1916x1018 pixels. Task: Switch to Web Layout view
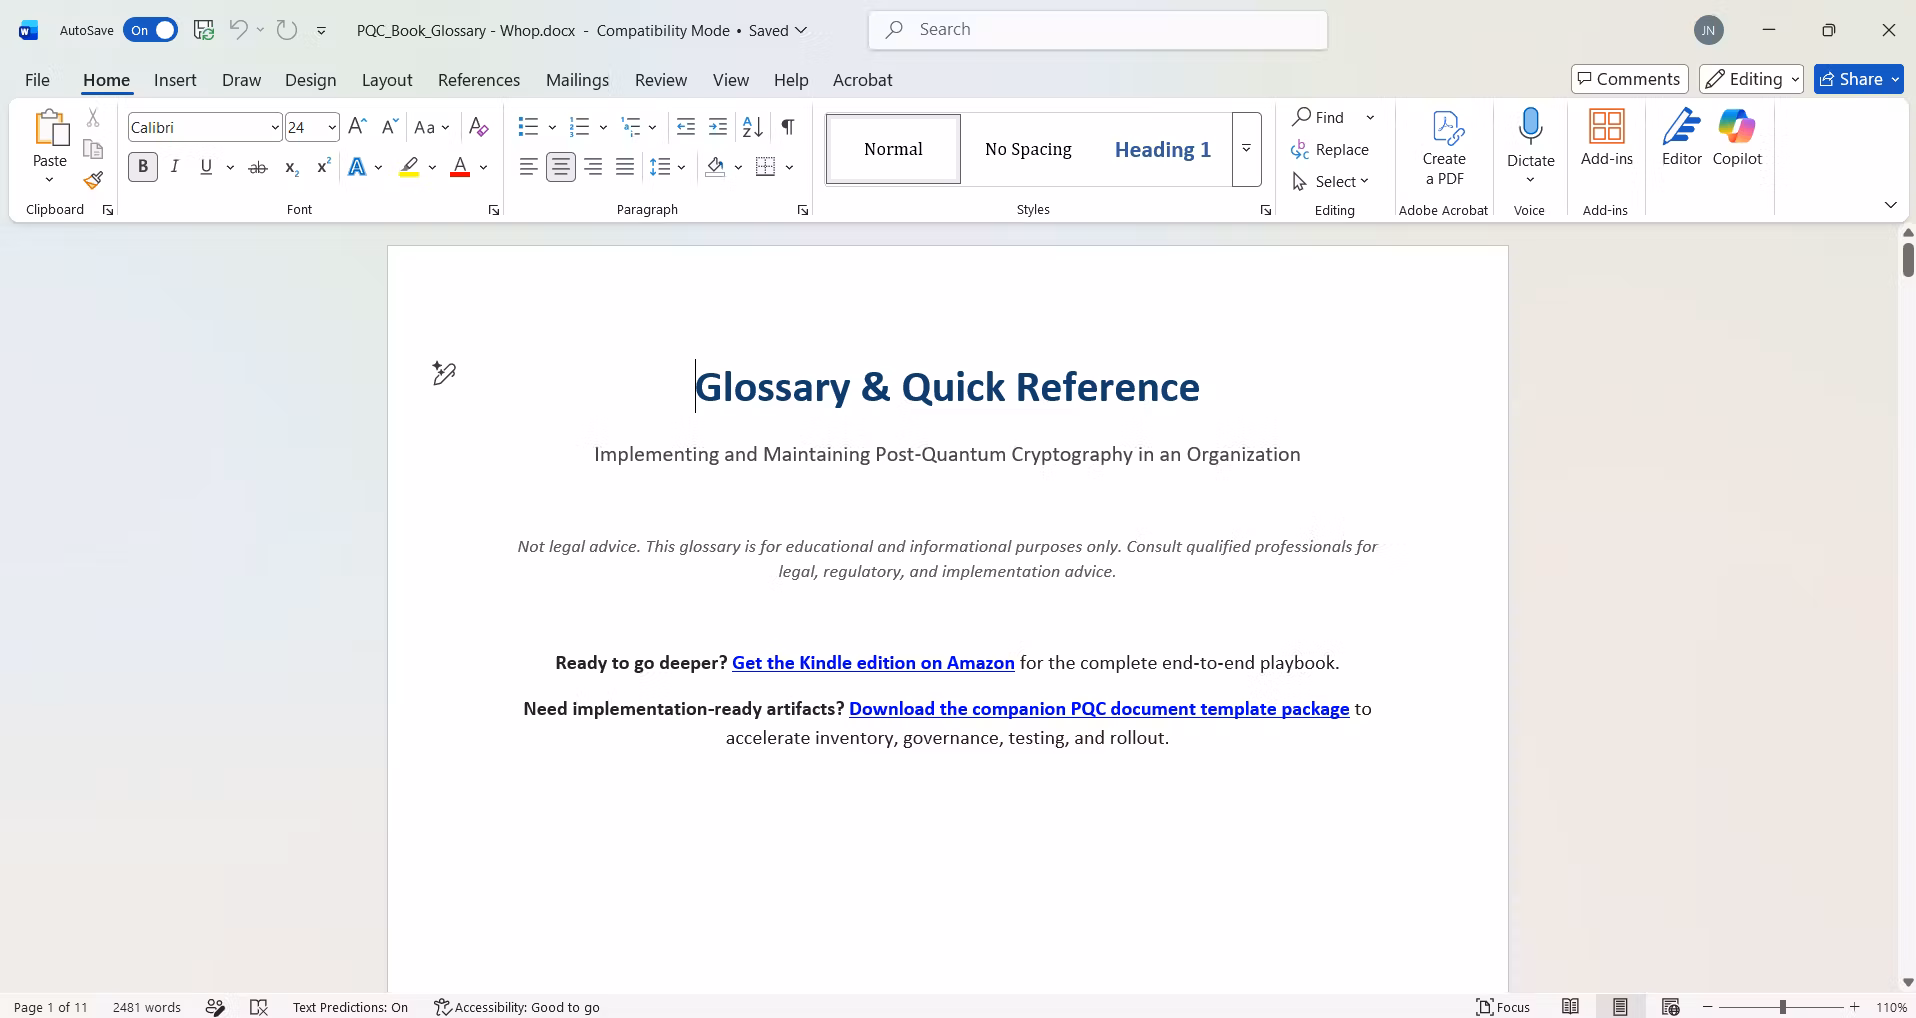click(1670, 1007)
